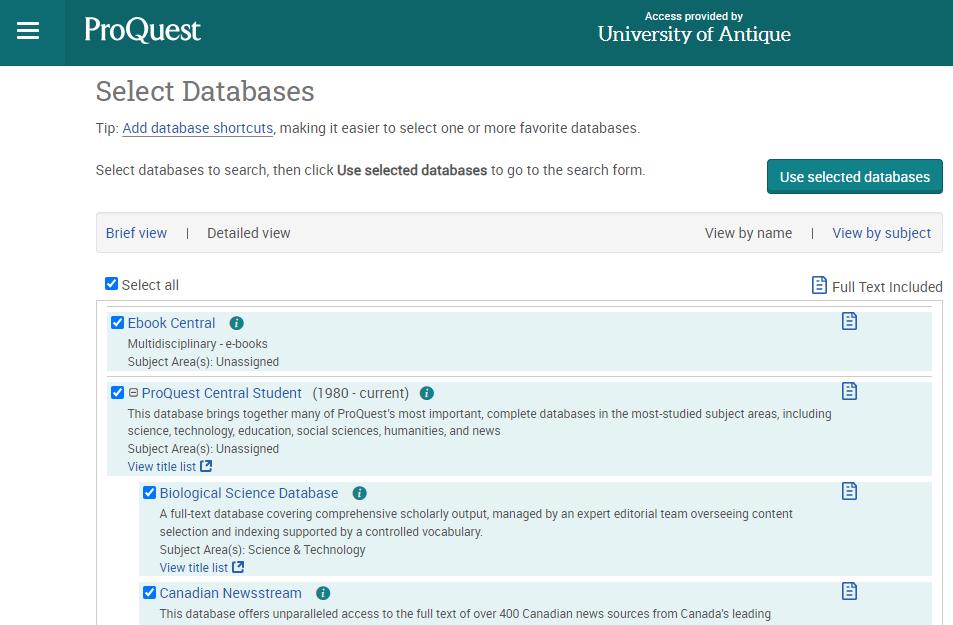Click full text icon for Canadian Newsstream
Screen dimensions: 953x625
[849, 591]
